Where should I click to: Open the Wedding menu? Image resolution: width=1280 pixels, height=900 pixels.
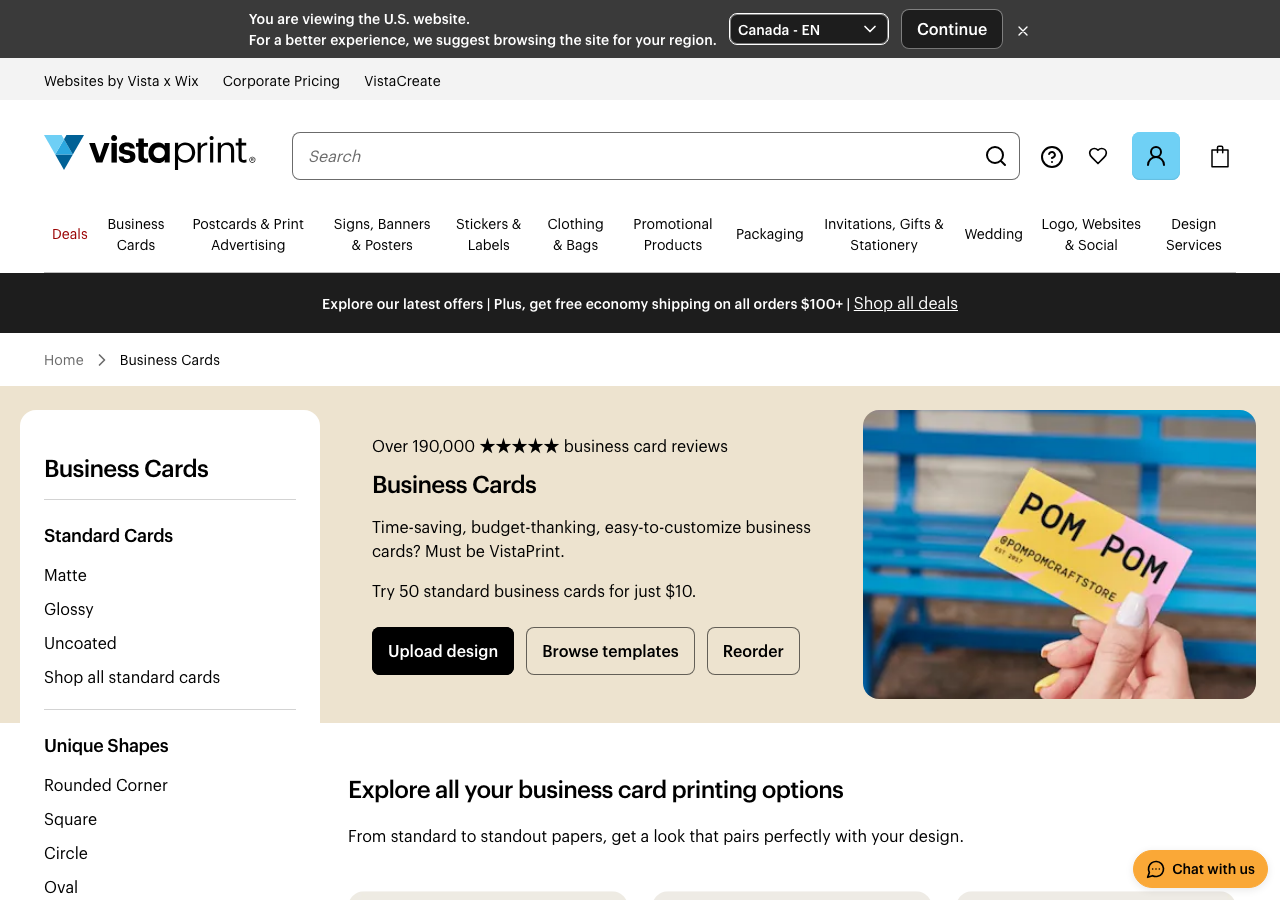click(x=994, y=234)
